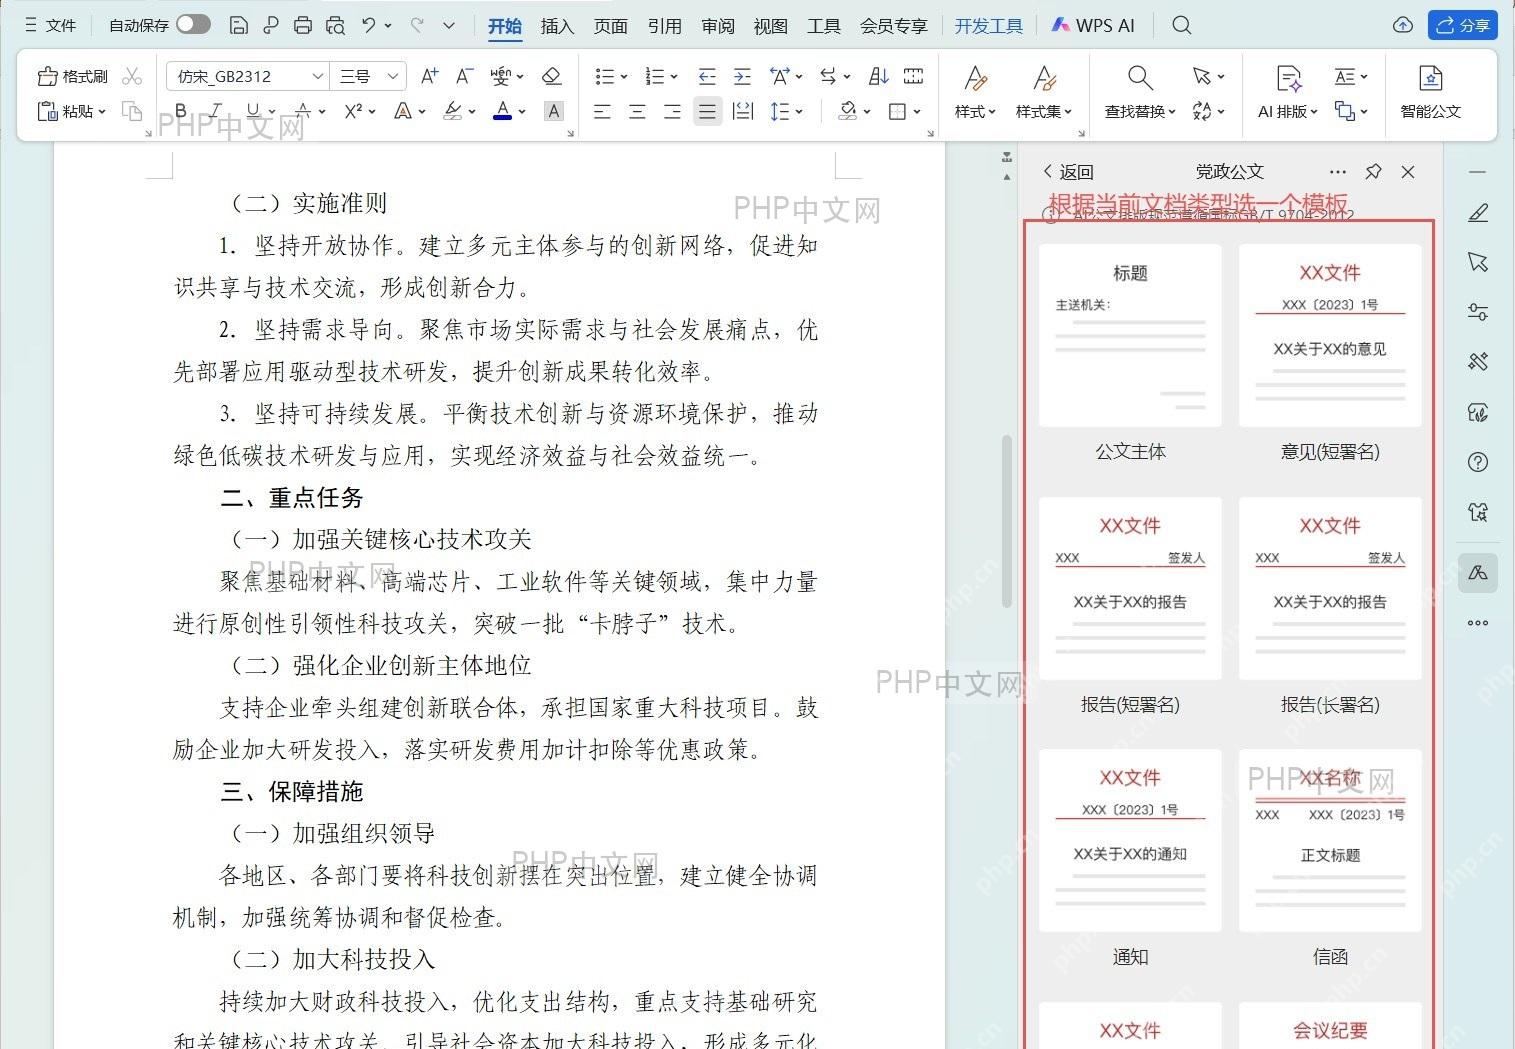
Task: Click the Increase Indent icon
Action: point(742,76)
